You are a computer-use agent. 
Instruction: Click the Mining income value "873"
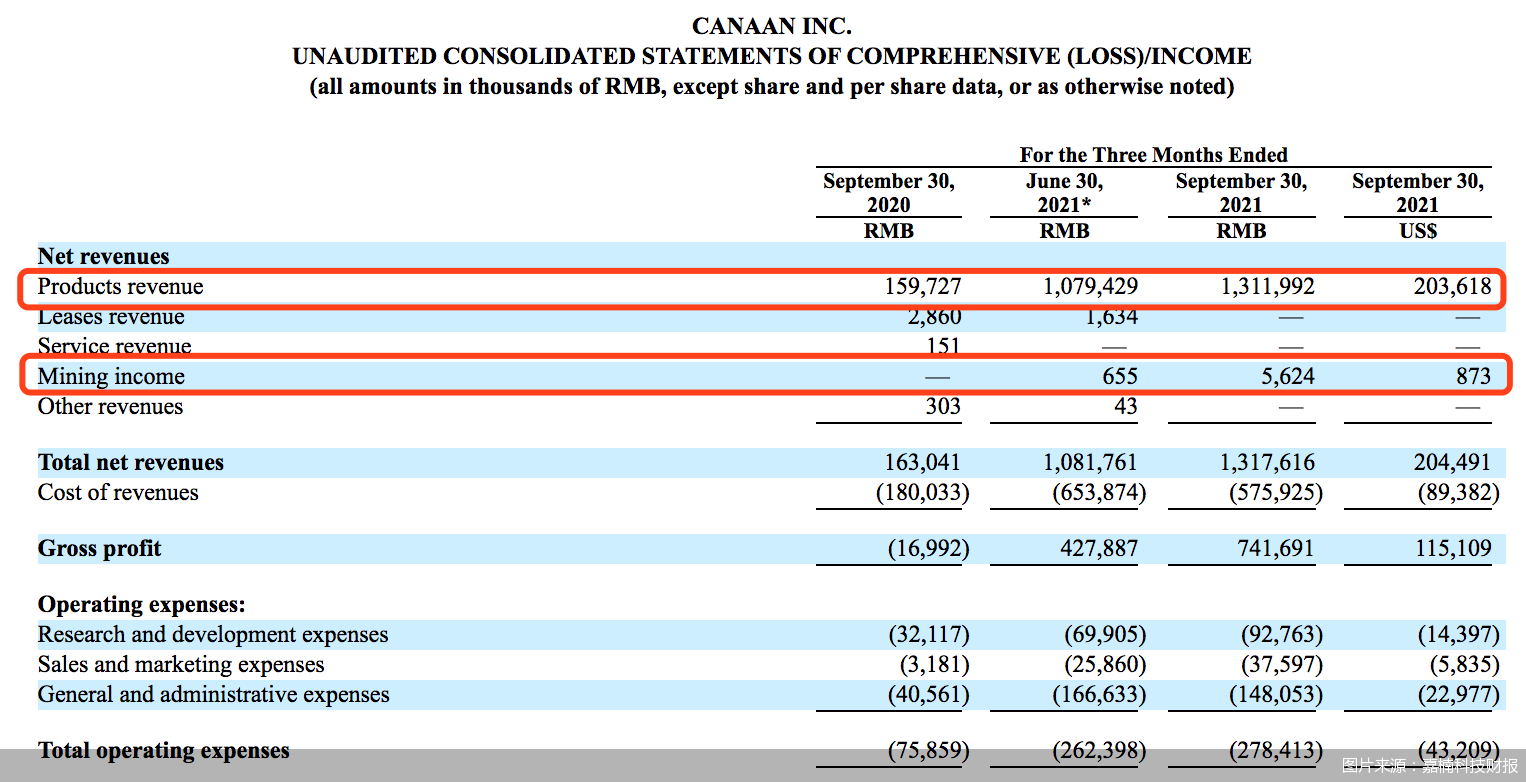1474,377
